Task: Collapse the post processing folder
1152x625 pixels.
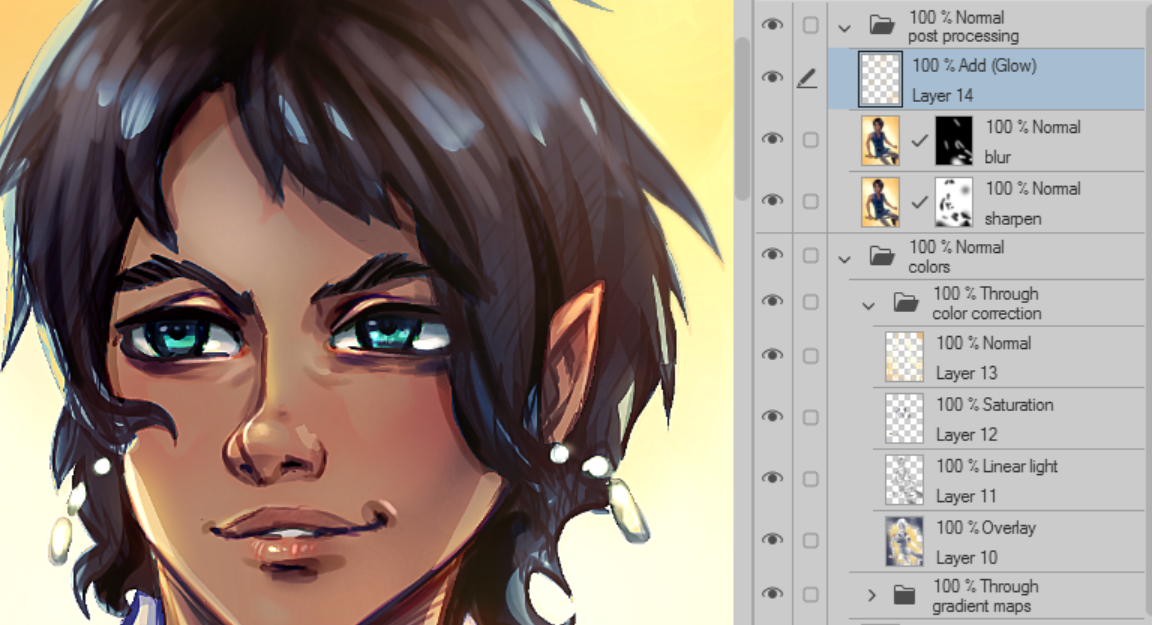Action: point(844,28)
